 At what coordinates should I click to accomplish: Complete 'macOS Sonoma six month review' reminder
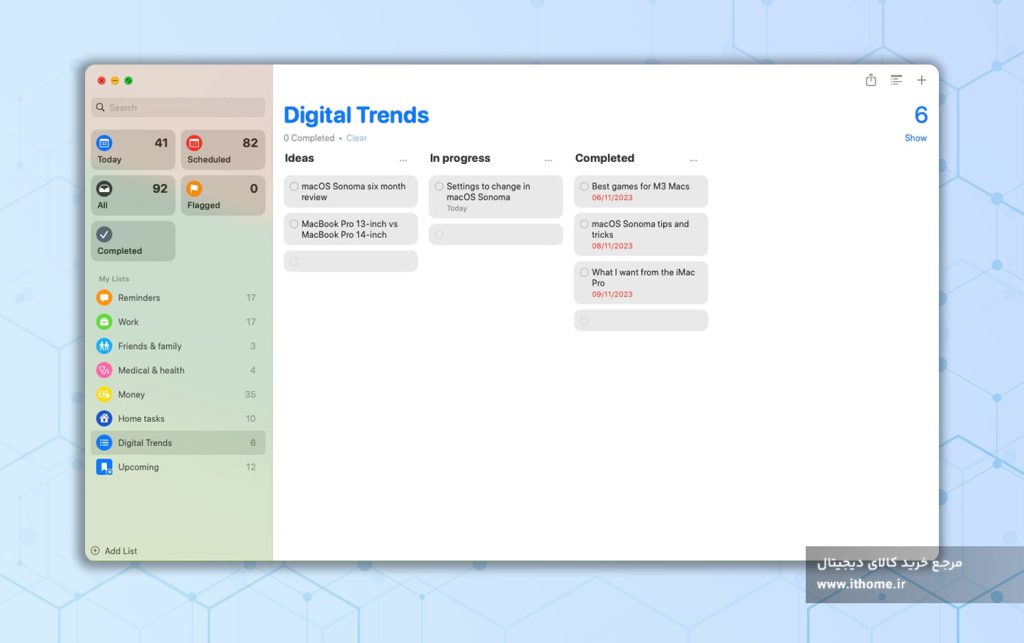click(294, 187)
